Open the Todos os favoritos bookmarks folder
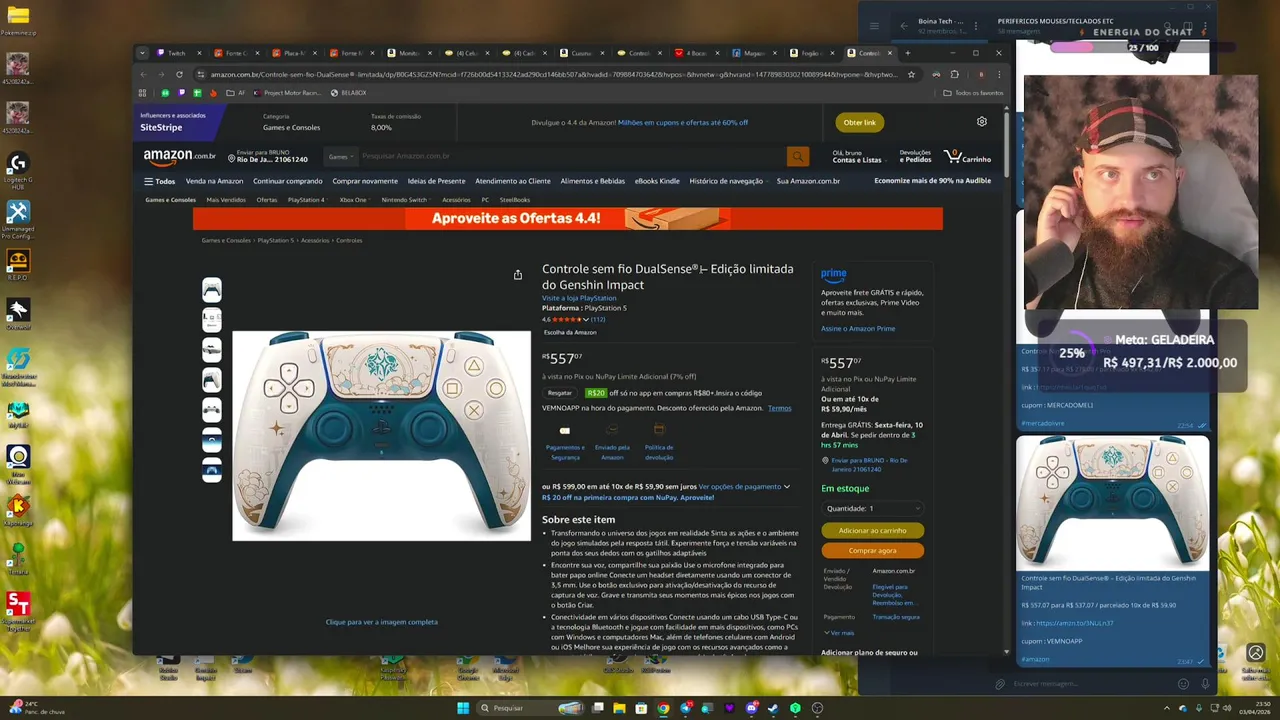Image resolution: width=1280 pixels, height=720 pixels. 973,93
